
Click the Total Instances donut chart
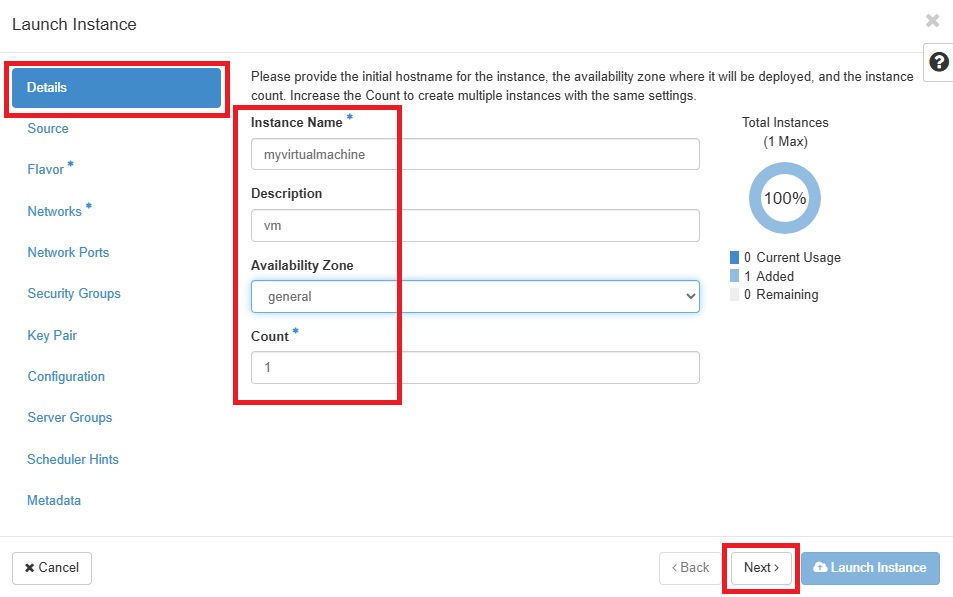785,198
